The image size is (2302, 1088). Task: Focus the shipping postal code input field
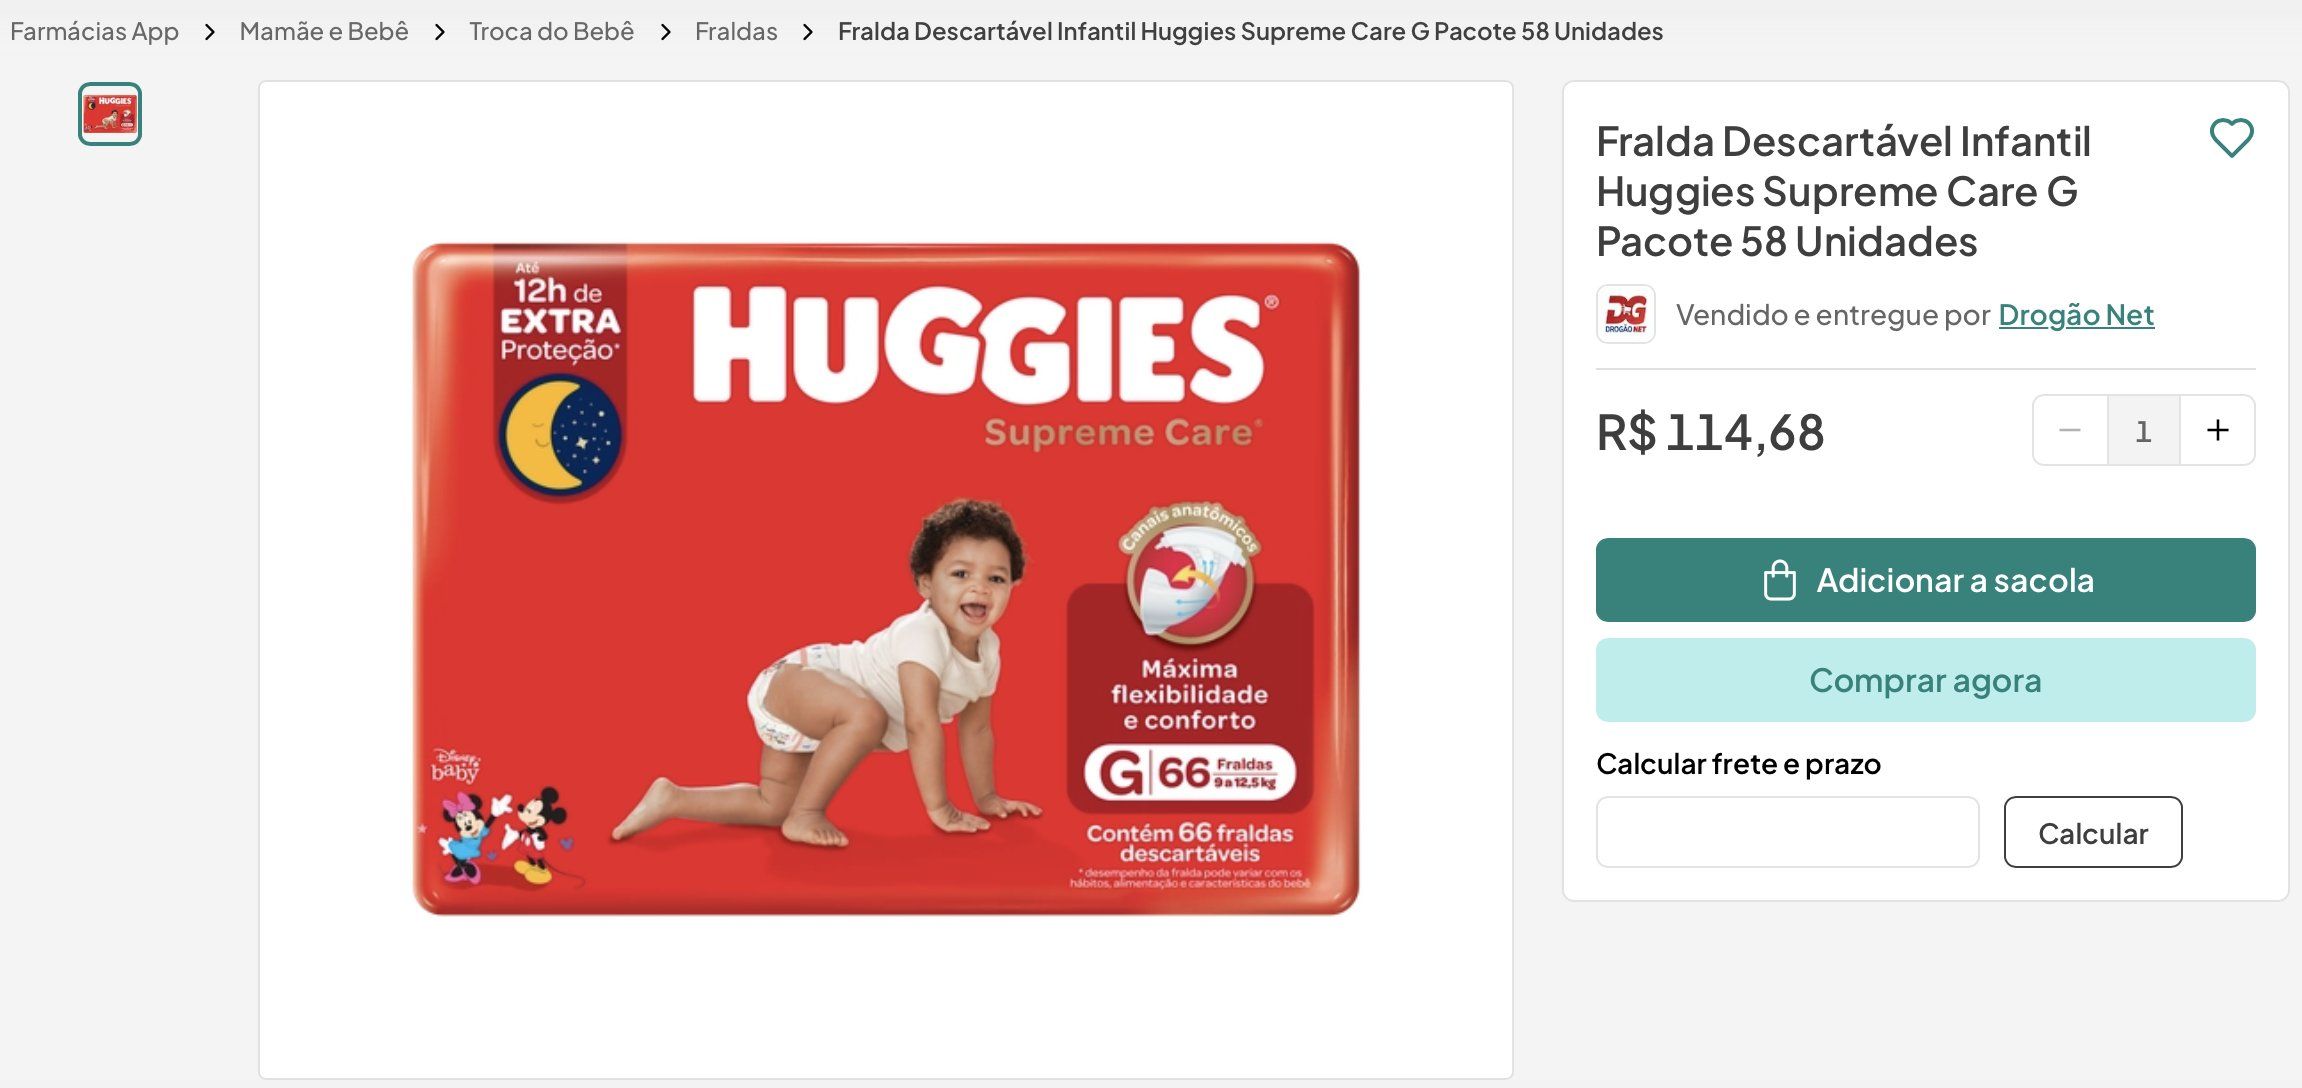click(1787, 832)
